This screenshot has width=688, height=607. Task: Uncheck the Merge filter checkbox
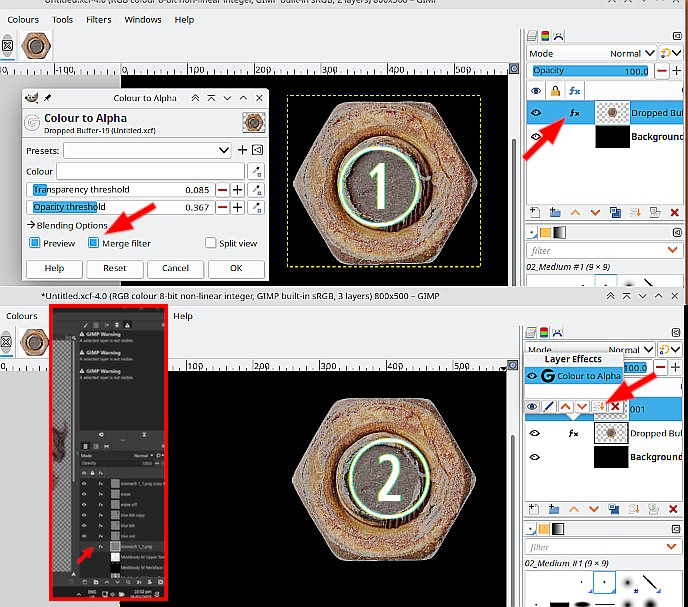click(x=94, y=243)
